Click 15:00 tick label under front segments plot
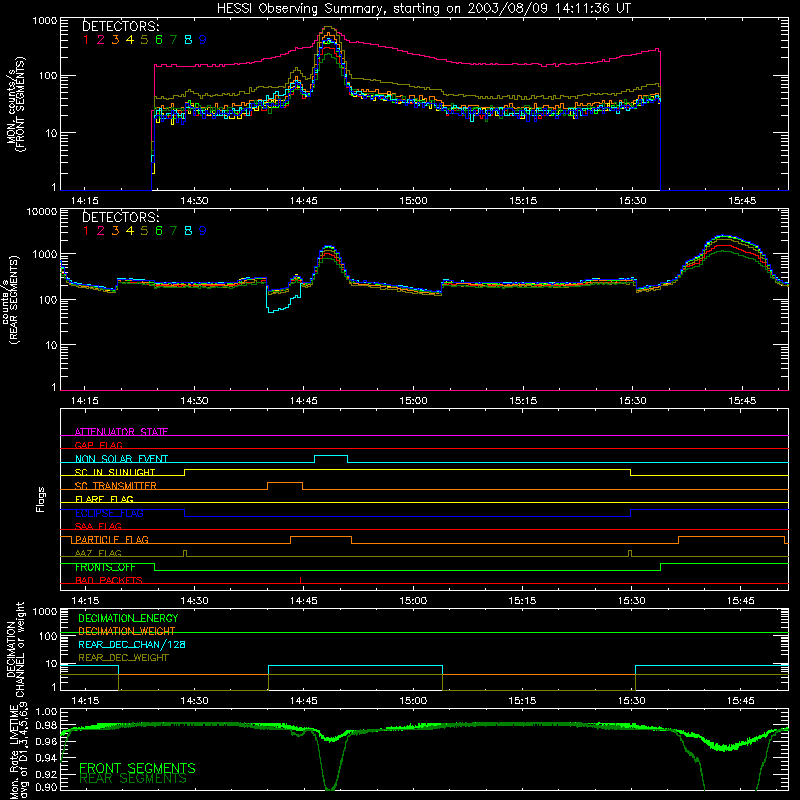 click(413, 201)
